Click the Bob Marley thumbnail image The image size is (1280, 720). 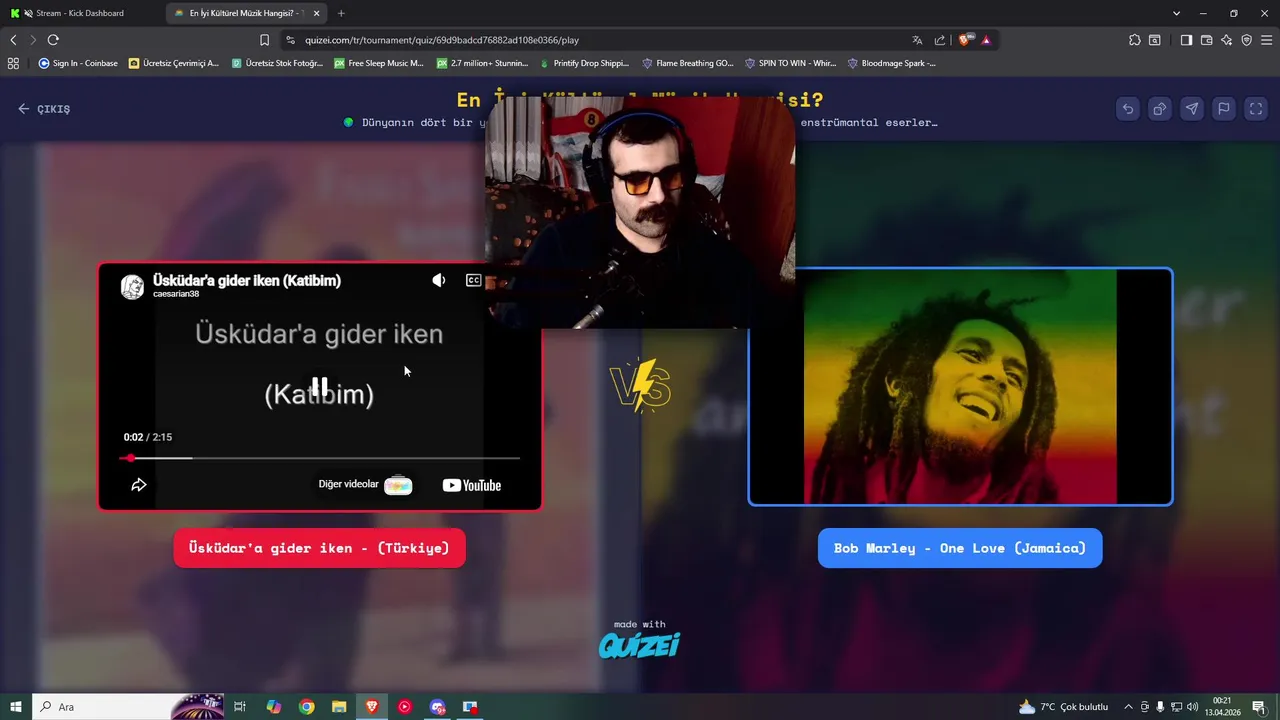(960, 387)
